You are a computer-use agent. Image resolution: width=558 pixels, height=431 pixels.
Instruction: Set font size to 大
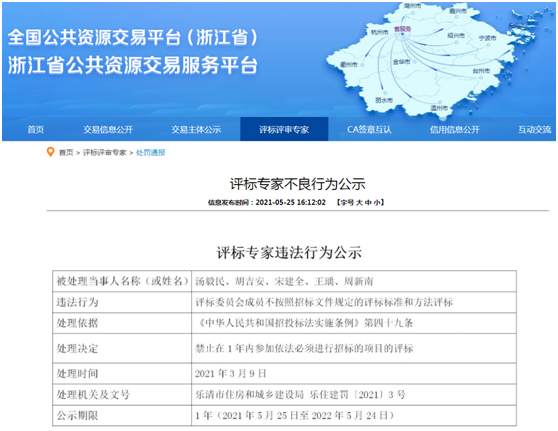coord(359,203)
